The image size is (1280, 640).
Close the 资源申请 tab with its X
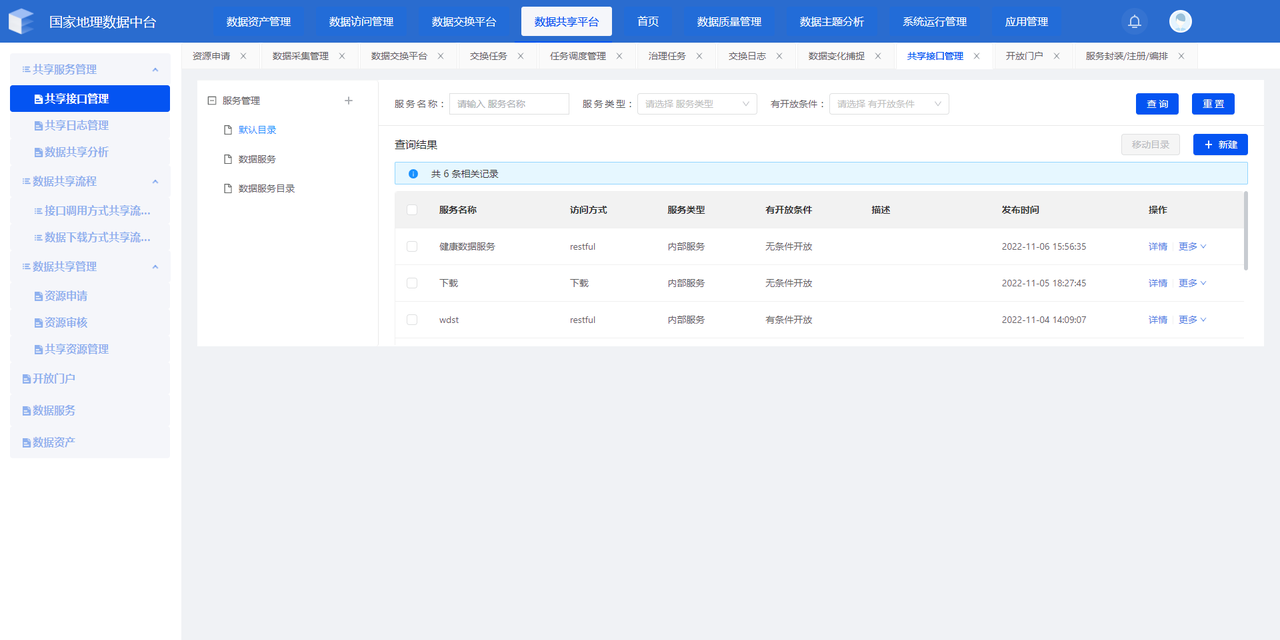243,56
